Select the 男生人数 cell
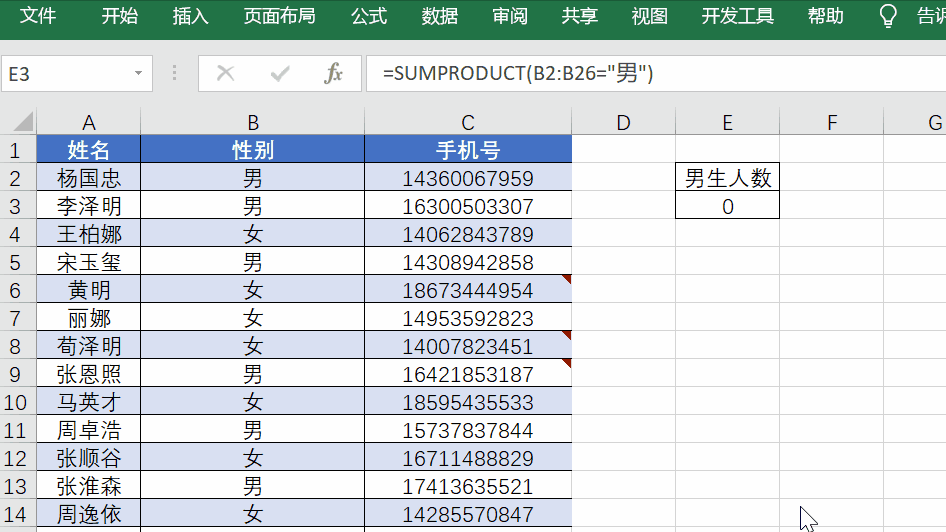 728,177
